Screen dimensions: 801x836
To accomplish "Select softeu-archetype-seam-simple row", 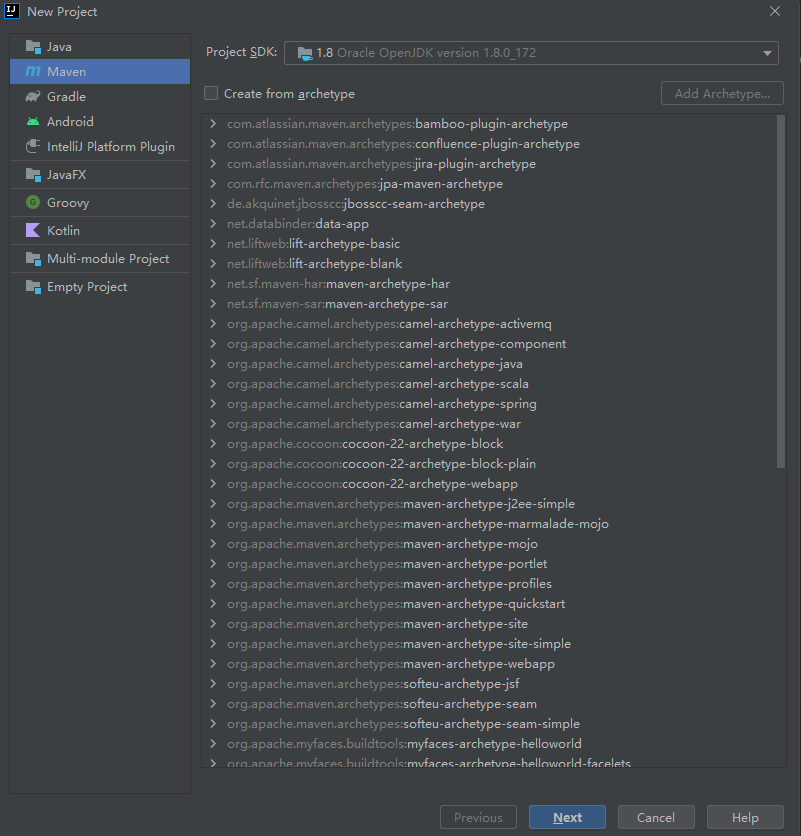I will point(489,724).
